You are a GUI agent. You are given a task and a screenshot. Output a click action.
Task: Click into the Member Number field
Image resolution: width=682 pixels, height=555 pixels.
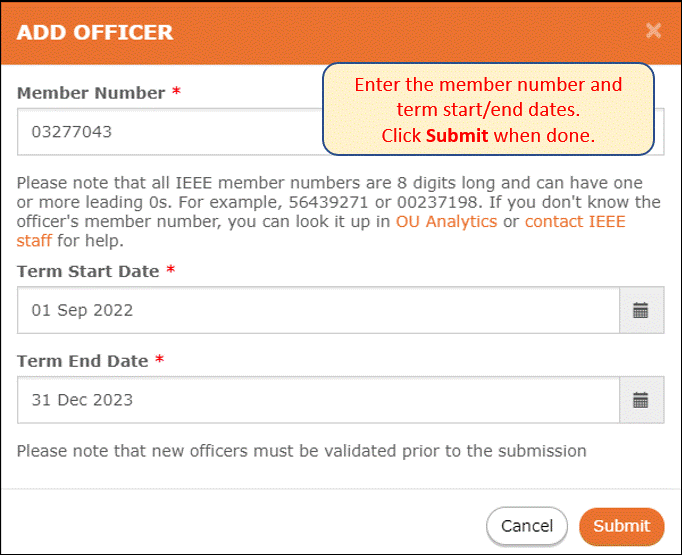point(170,132)
